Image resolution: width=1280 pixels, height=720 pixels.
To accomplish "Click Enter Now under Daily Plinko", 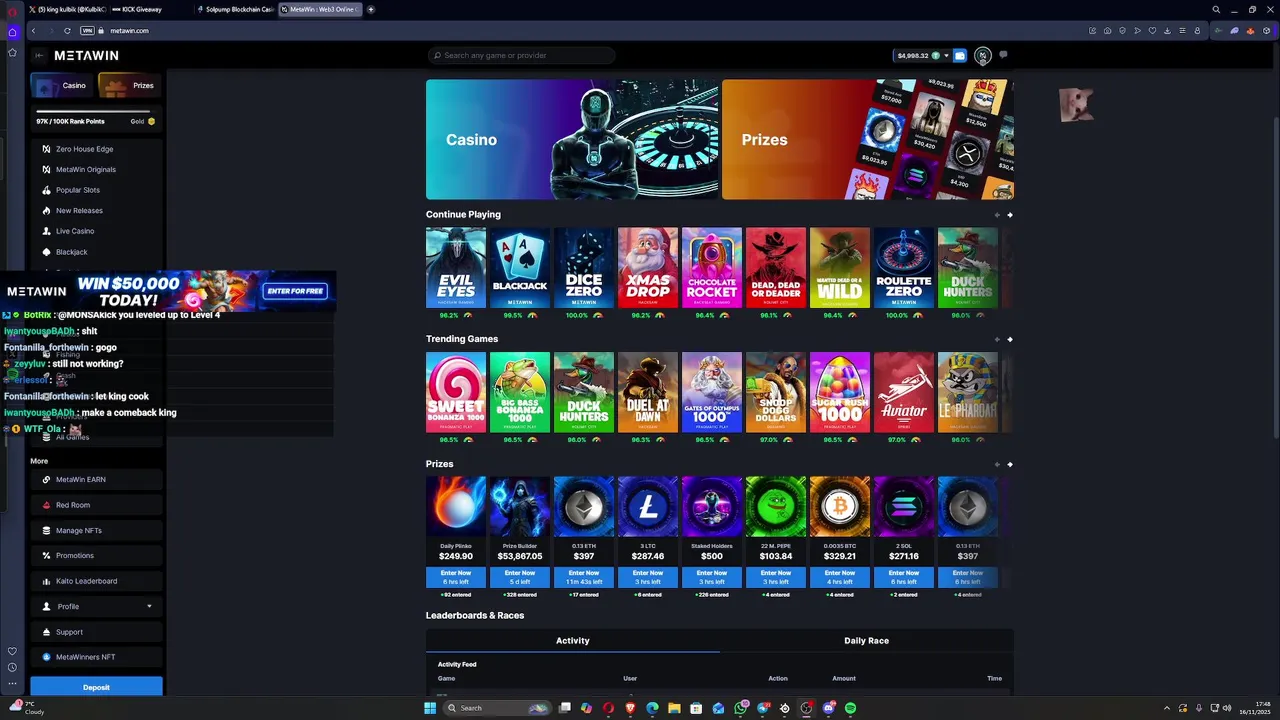I will [x=456, y=577].
